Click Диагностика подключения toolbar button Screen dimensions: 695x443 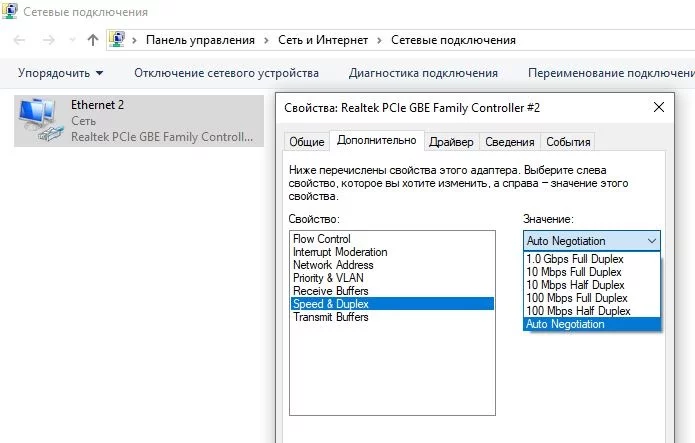pos(423,73)
